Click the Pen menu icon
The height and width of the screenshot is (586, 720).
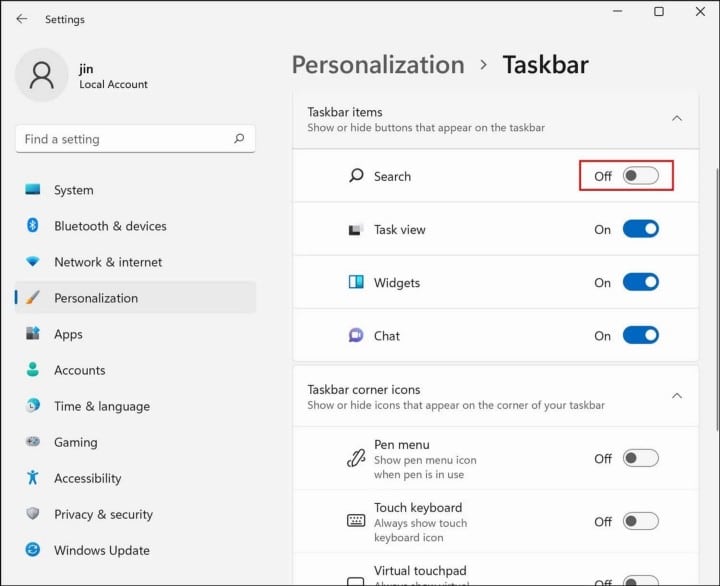pyautogui.click(x=356, y=458)
